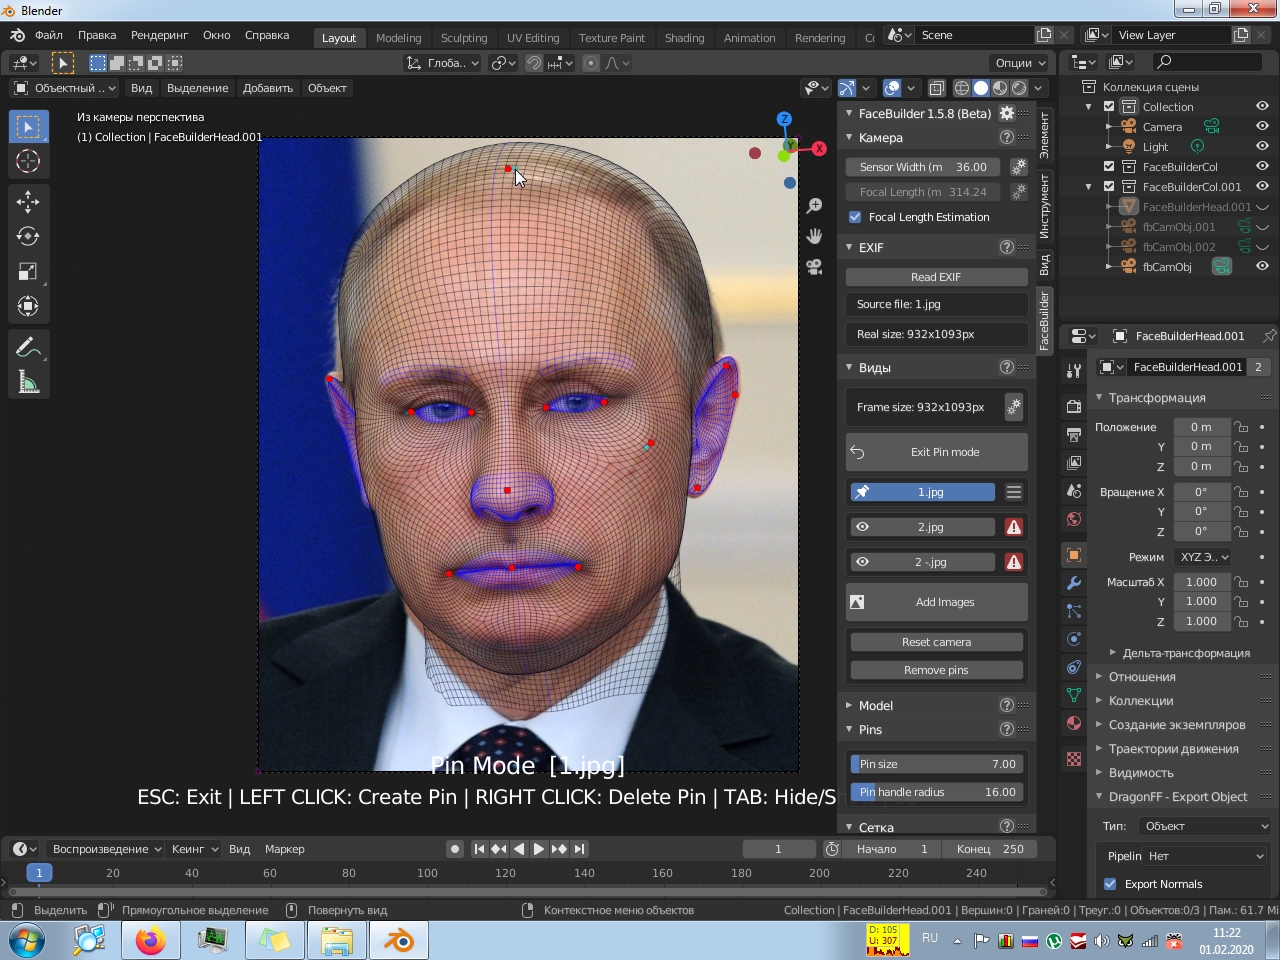Open FaceBuilder settings gear icon

coord(1007,114)
